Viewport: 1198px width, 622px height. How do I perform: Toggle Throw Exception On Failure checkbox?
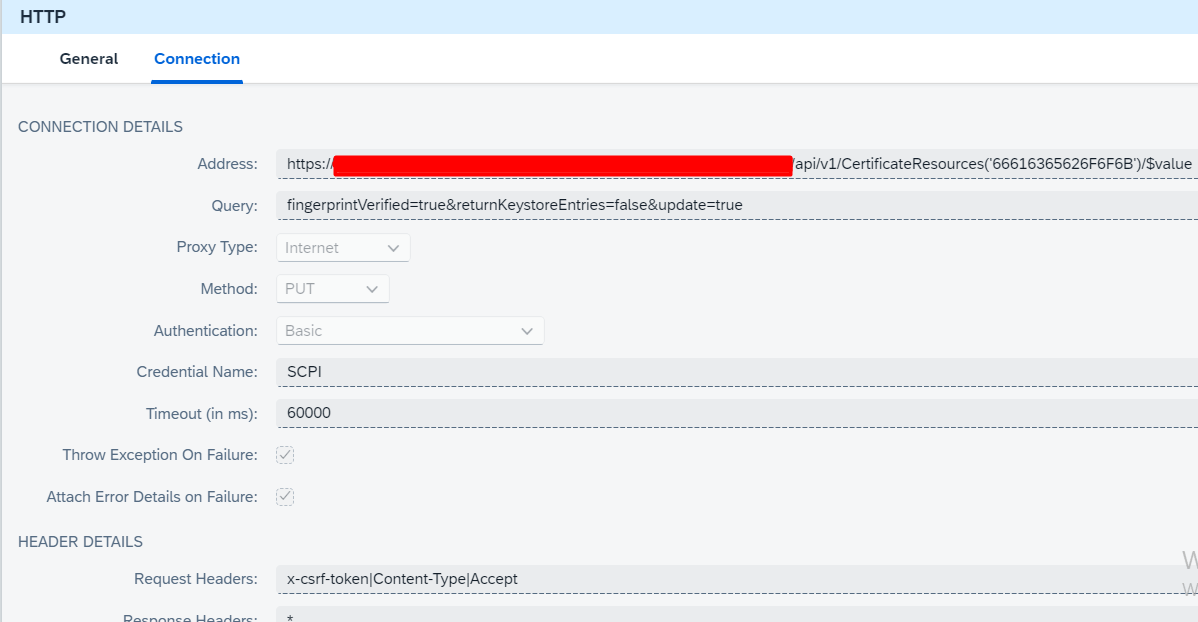pyautogui.click(x=285, y=455)
